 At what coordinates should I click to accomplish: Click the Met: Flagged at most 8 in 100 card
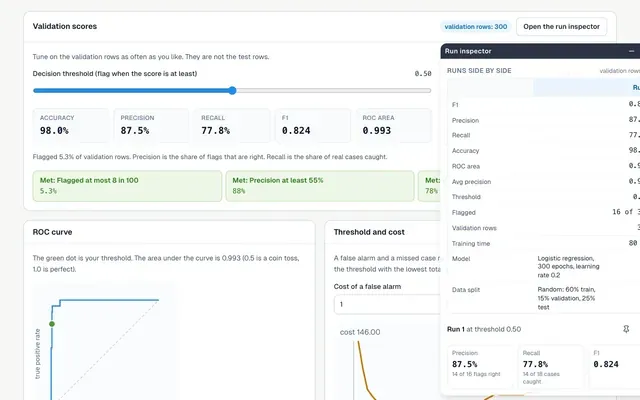click(x=127, y=186)
